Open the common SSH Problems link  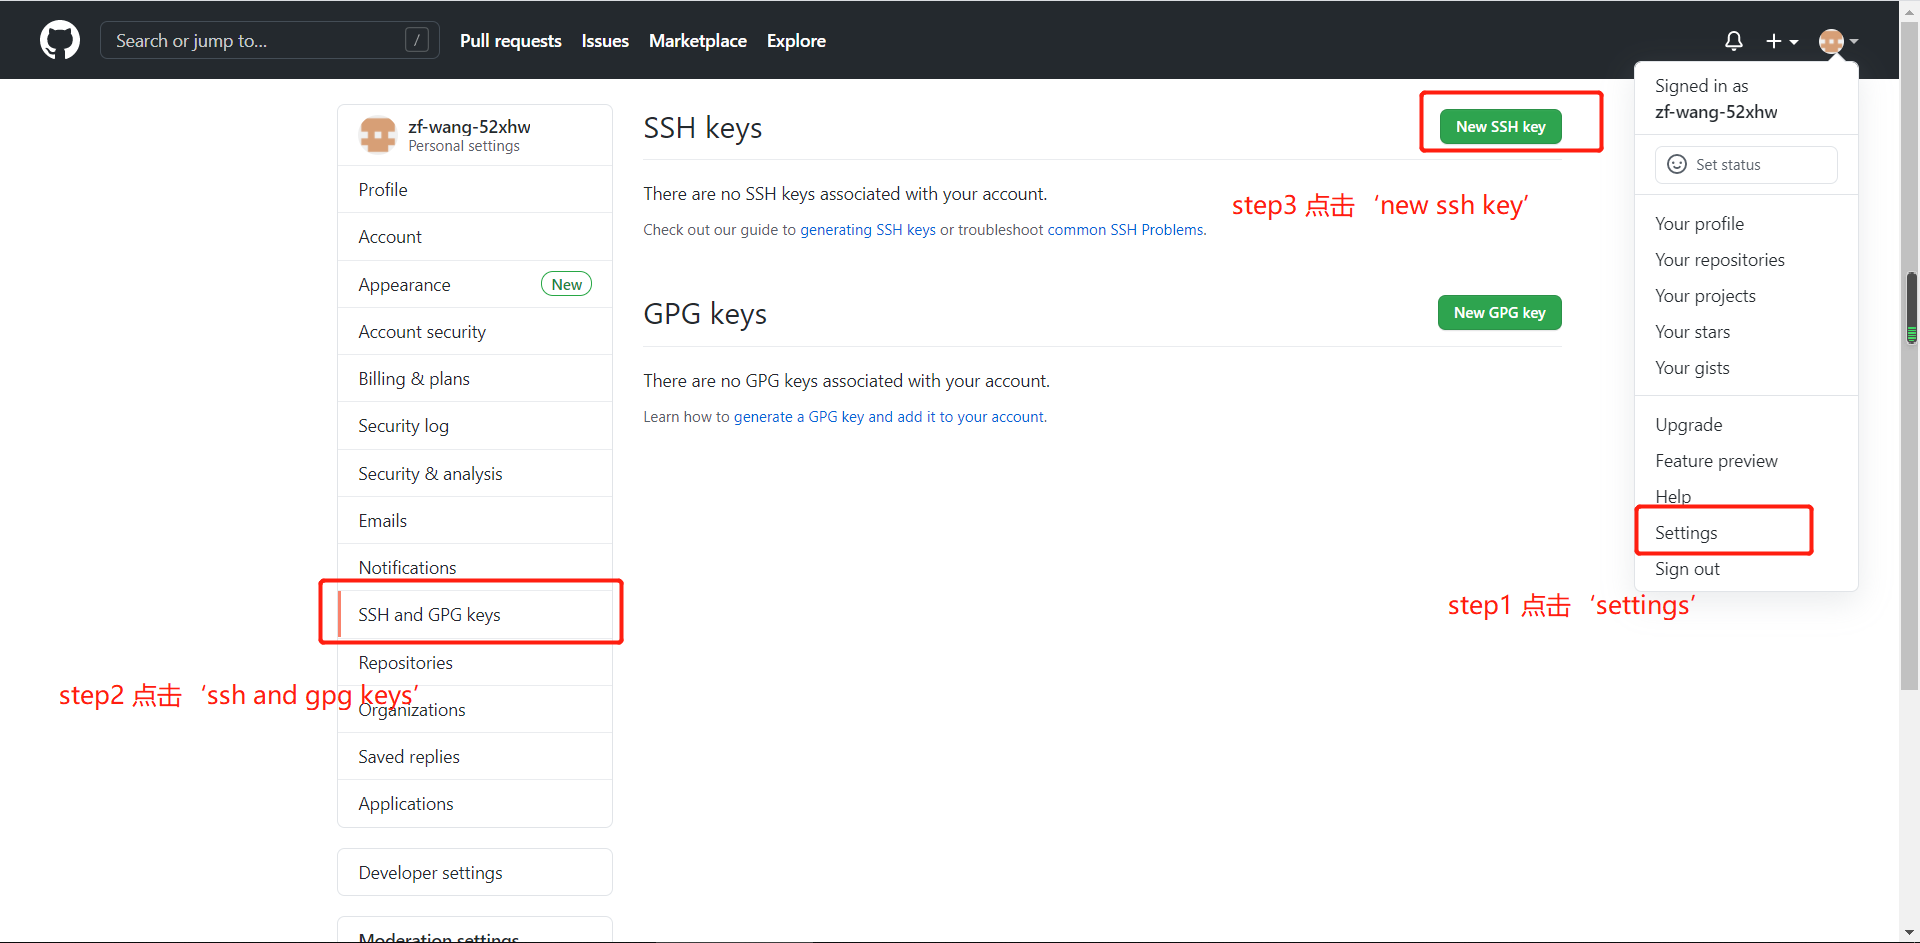pyautogui.click(x=1125, y=230)
